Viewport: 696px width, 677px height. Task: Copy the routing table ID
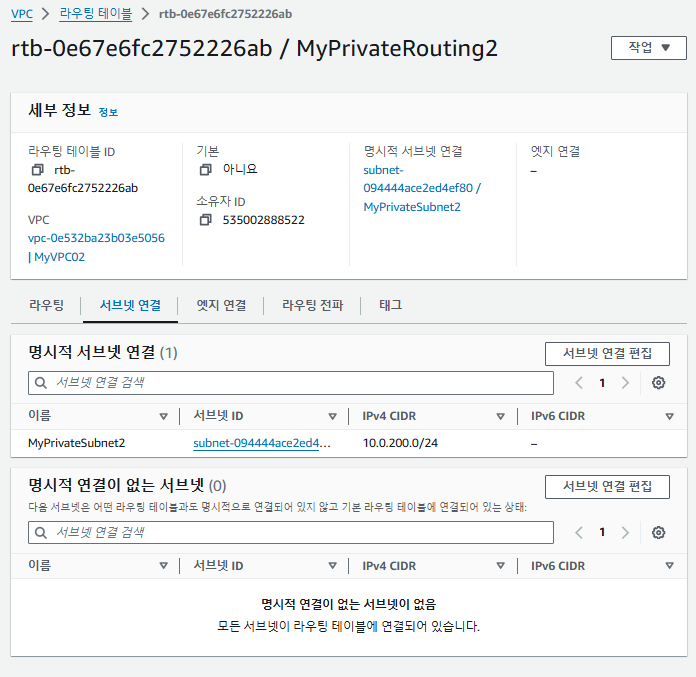coord(37,170)
